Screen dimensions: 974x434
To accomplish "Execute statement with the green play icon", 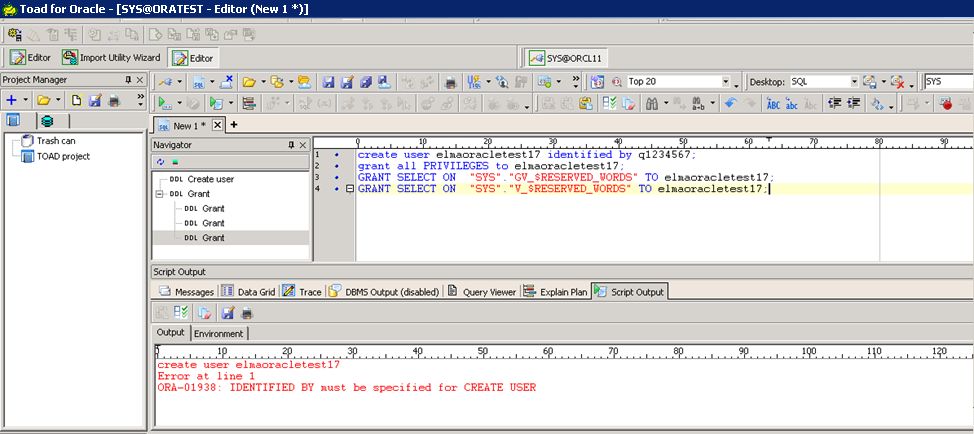I will tap(165, 104).
